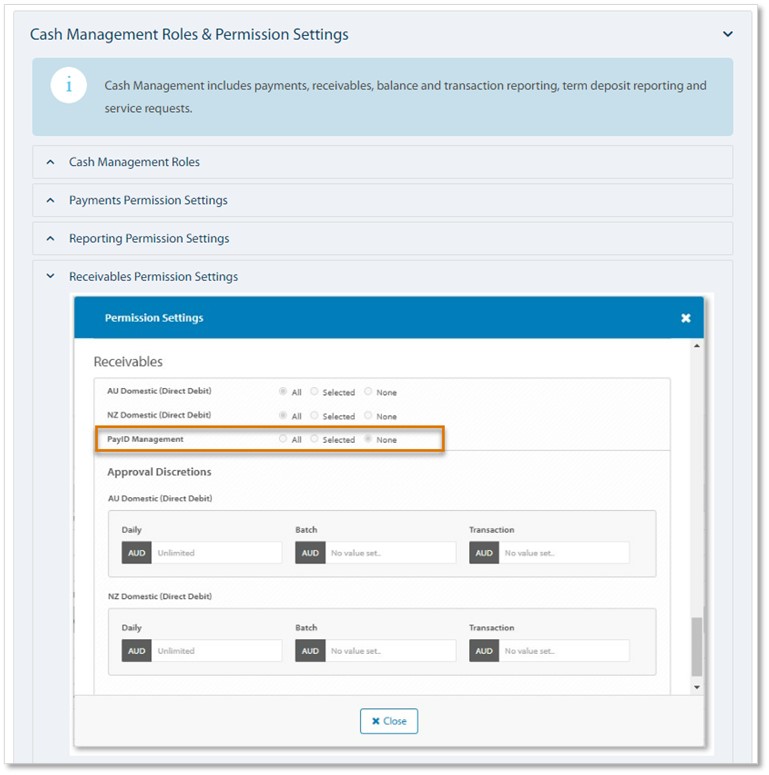Click AU Domestic Batch value field
This screenshot has width=769, height=775.
(390, 553)
